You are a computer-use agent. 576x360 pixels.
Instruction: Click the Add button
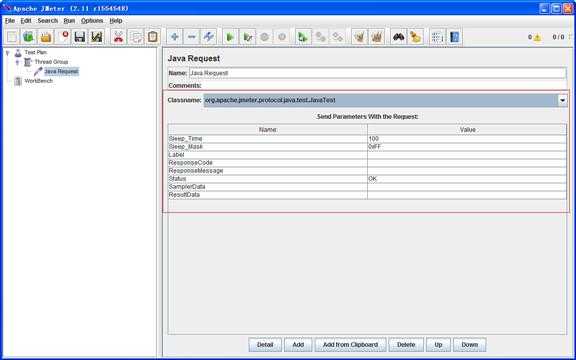pyautogui.click(x=298, y=345)
